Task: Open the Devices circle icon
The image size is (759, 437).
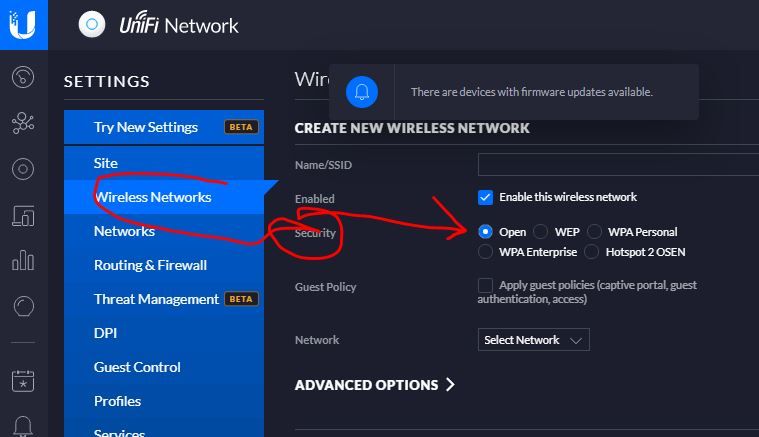Action: pos(23,169)
